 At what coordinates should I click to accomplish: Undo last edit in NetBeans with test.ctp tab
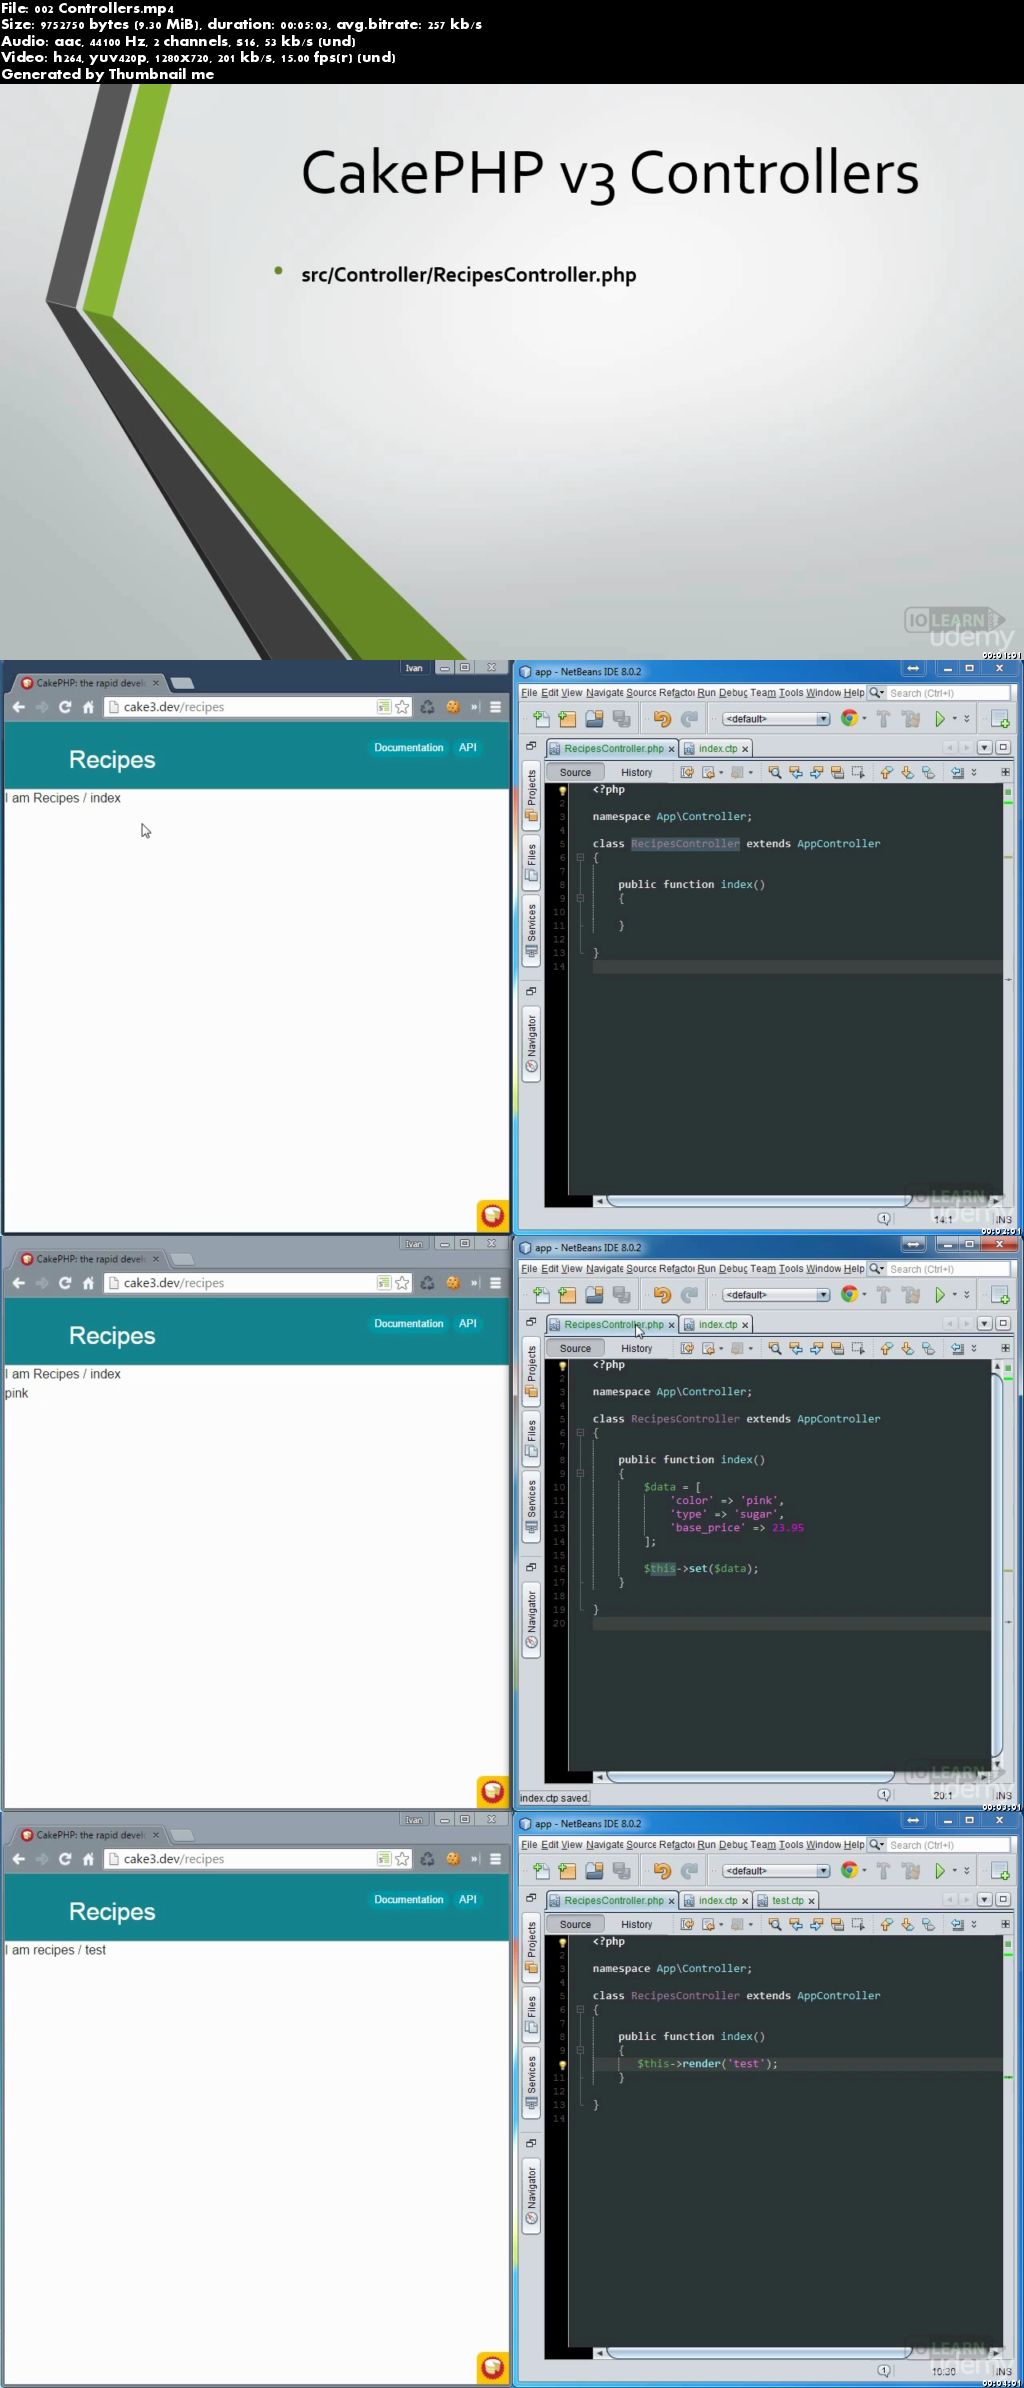tap(661, 1870)
